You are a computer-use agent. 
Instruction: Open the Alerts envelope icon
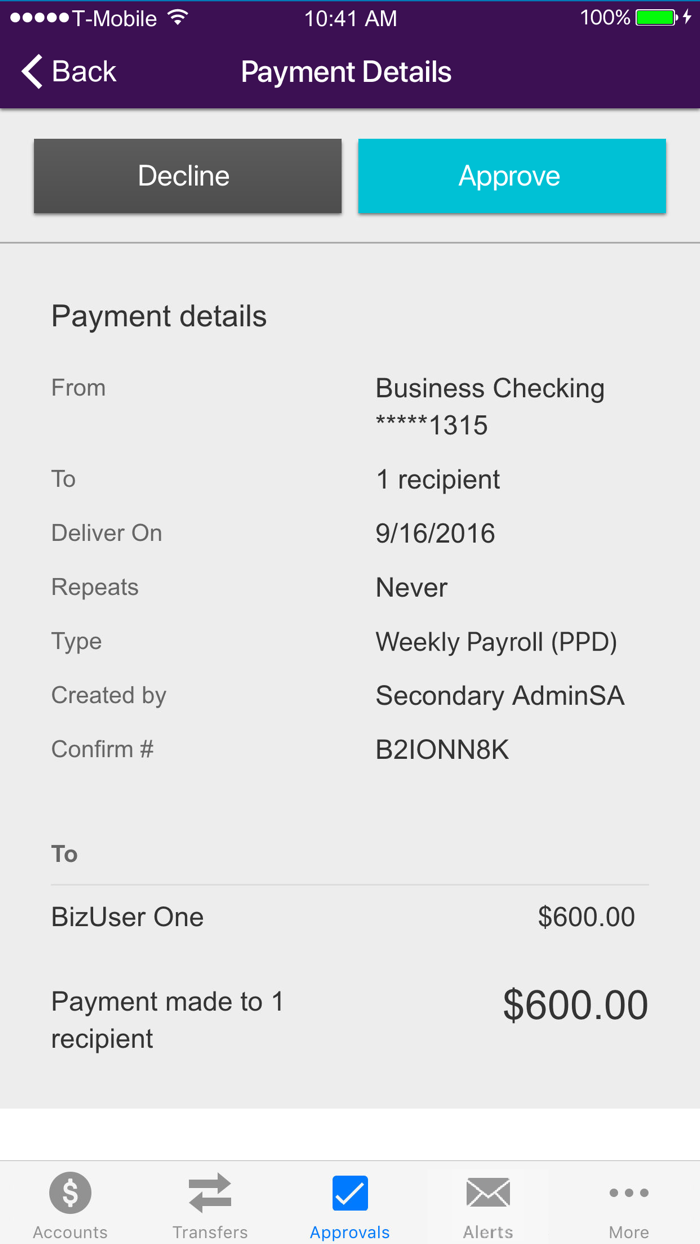[x=488, y=1192]
